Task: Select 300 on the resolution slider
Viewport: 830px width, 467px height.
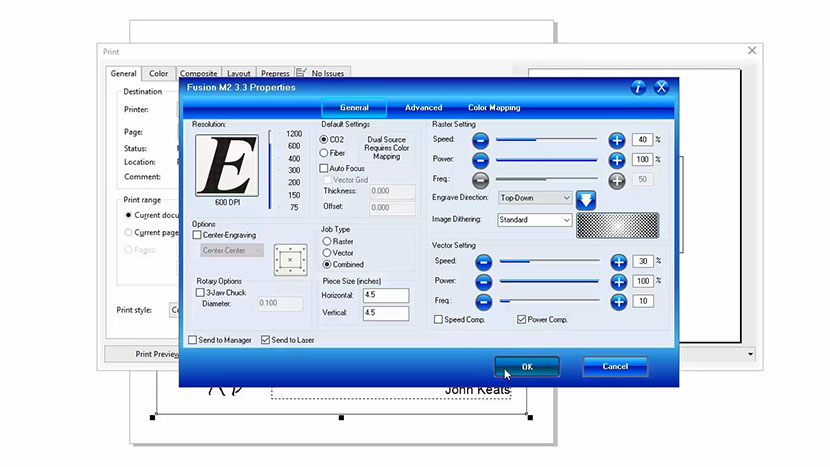Action: pos(294,170)
